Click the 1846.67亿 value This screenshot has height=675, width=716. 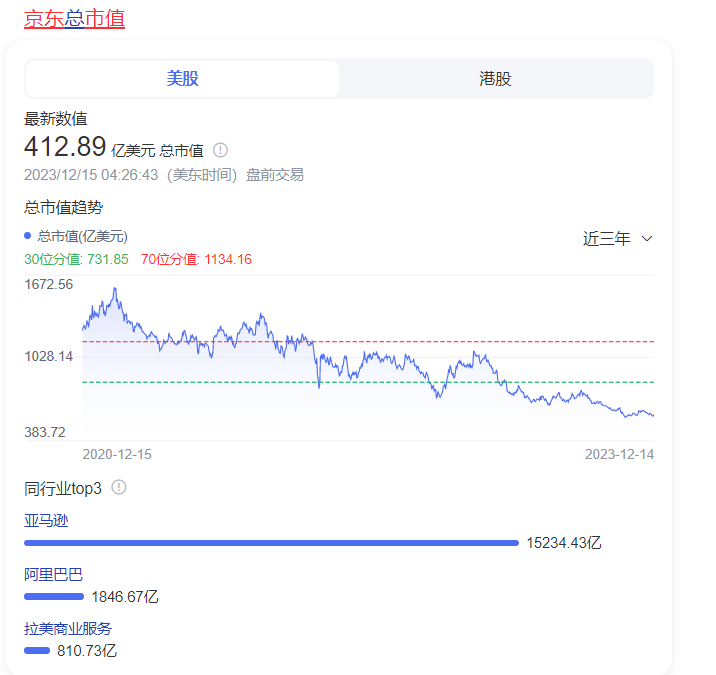(125, 596)
